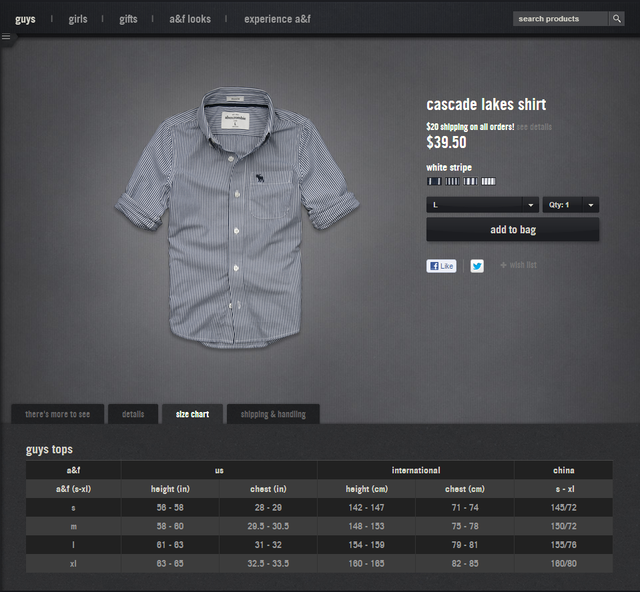Add item to wish list
The width and height of the screenshot is (640, 592).
[x=518, y=266]
